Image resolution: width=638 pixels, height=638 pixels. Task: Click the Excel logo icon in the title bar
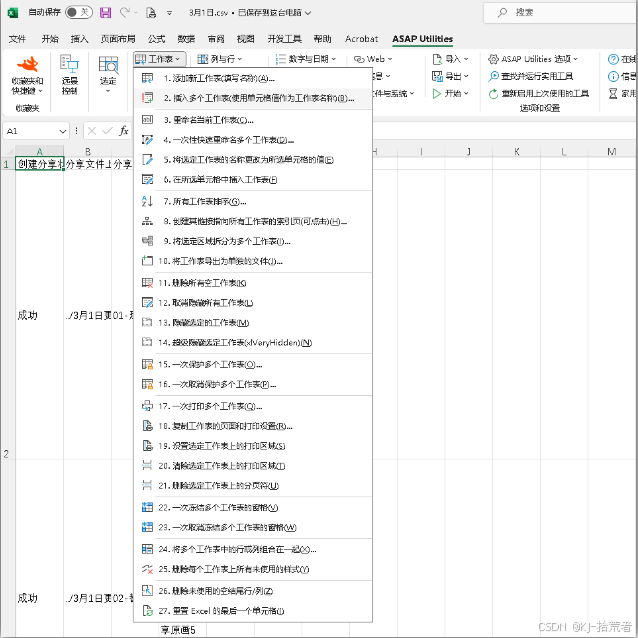(x=13, y=13)
